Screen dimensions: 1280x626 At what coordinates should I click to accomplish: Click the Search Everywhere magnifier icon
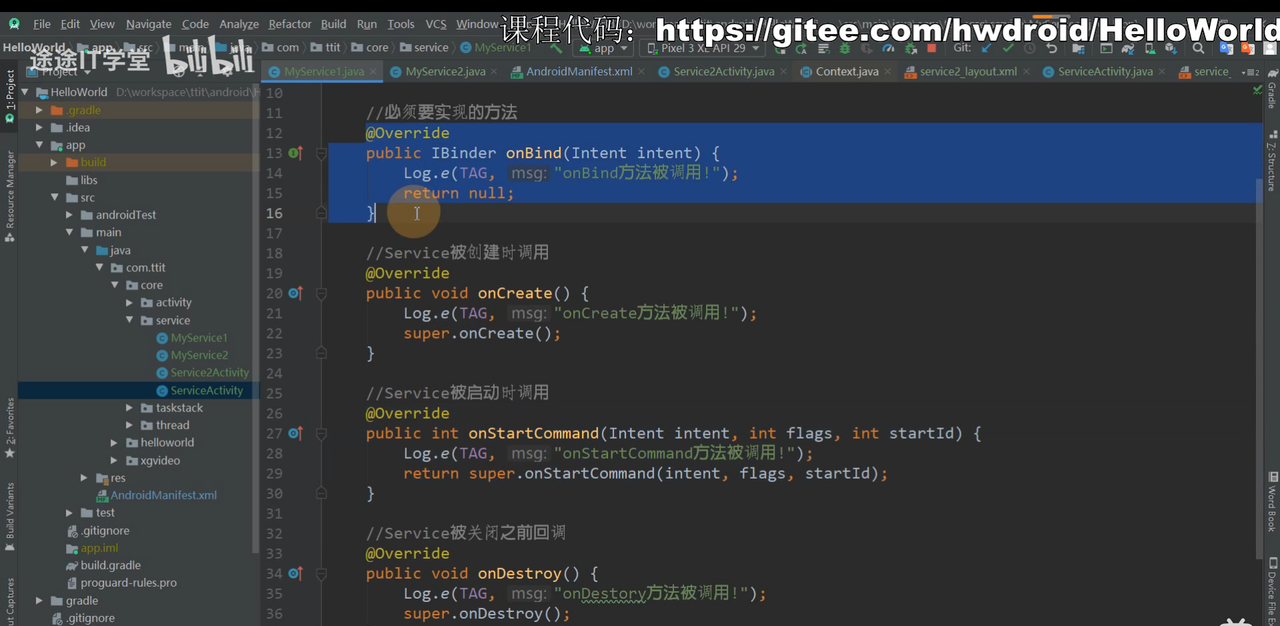click(x=1198, y=47)
